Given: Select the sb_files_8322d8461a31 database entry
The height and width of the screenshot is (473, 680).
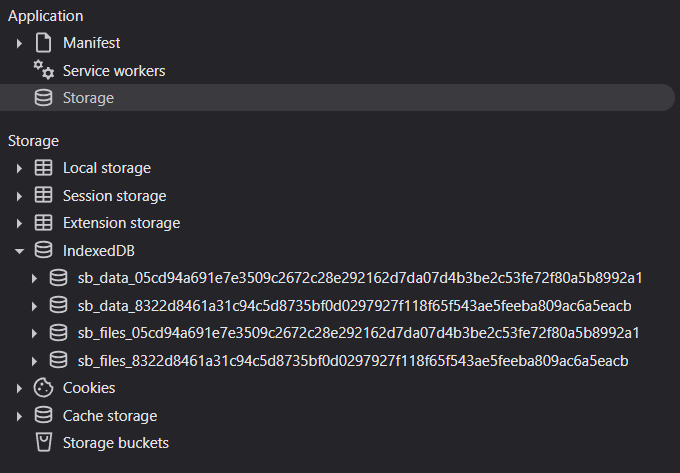Looking at the screenshot, I should coord(352,360).
